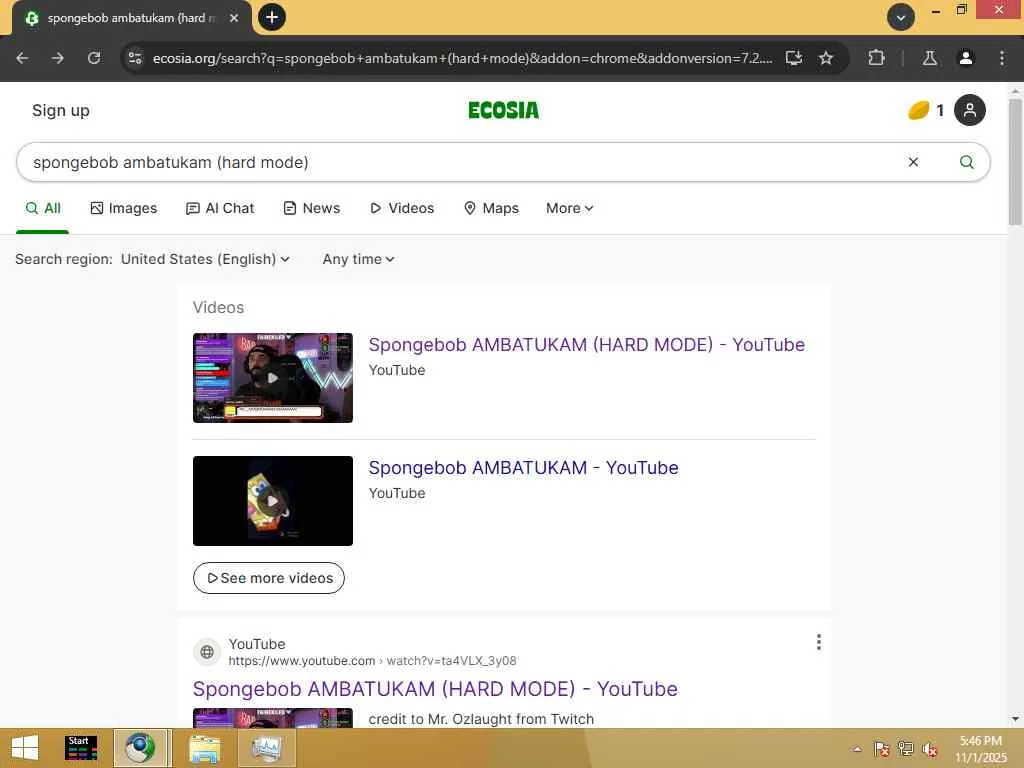Go back to the previous page
This screenshot has height=768, width=1024.
pyautogui.click(x=22, y=58)
